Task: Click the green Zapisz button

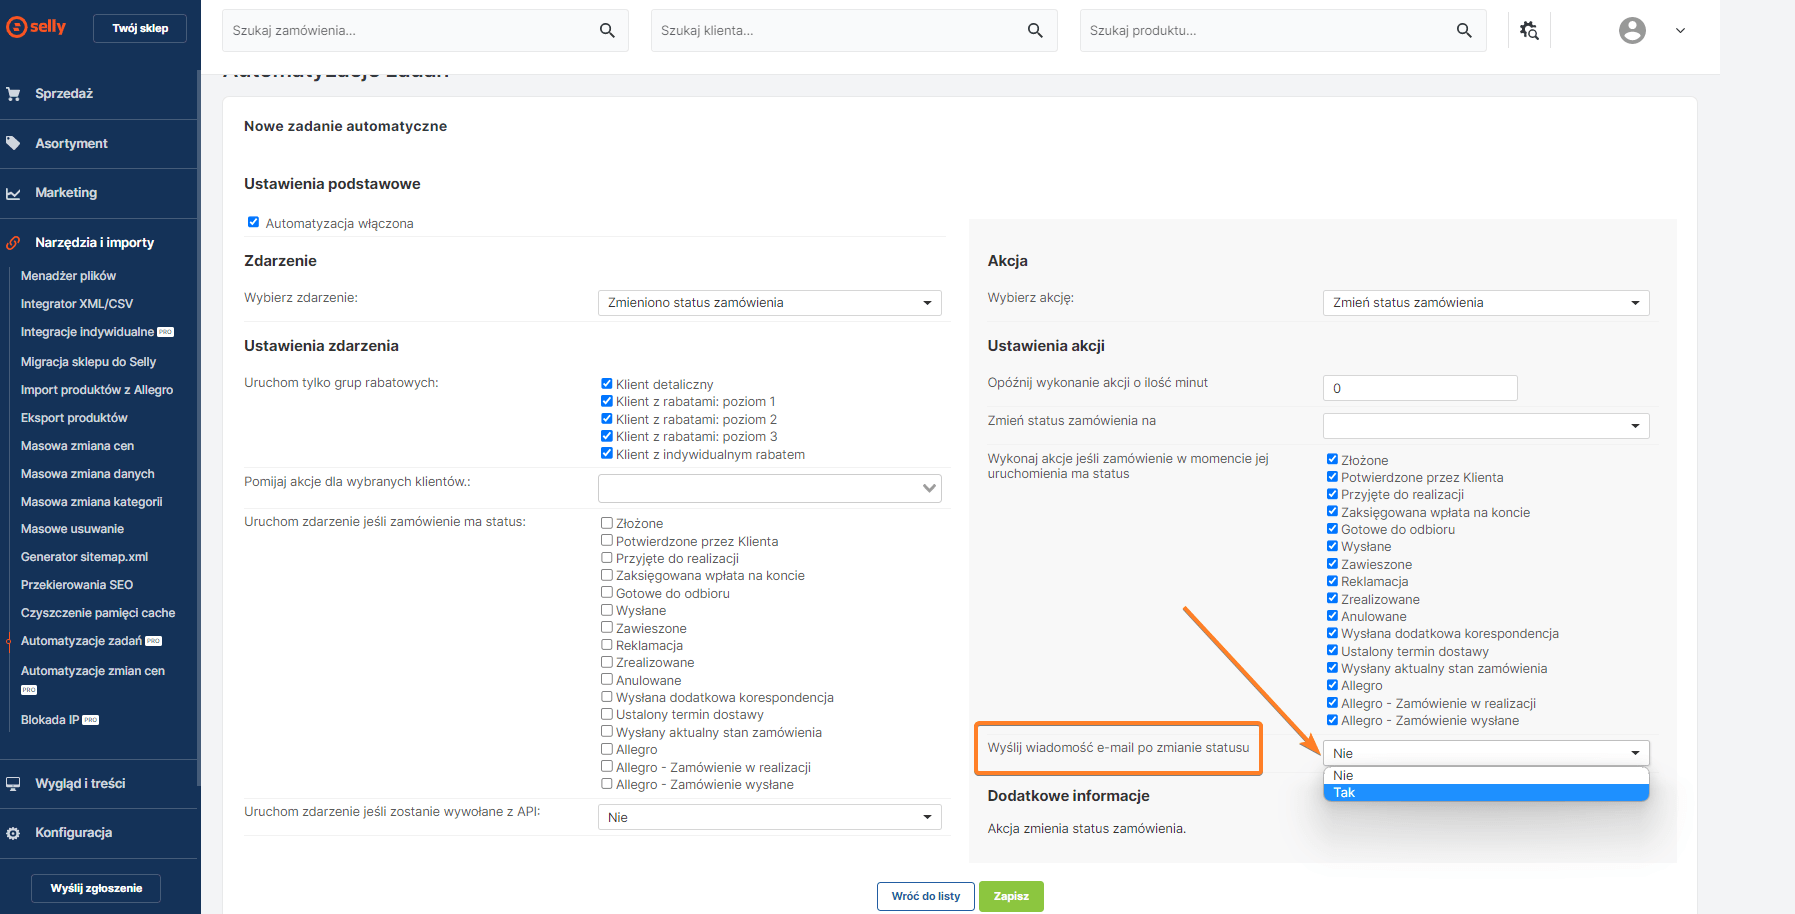Action: [1010, 896]
